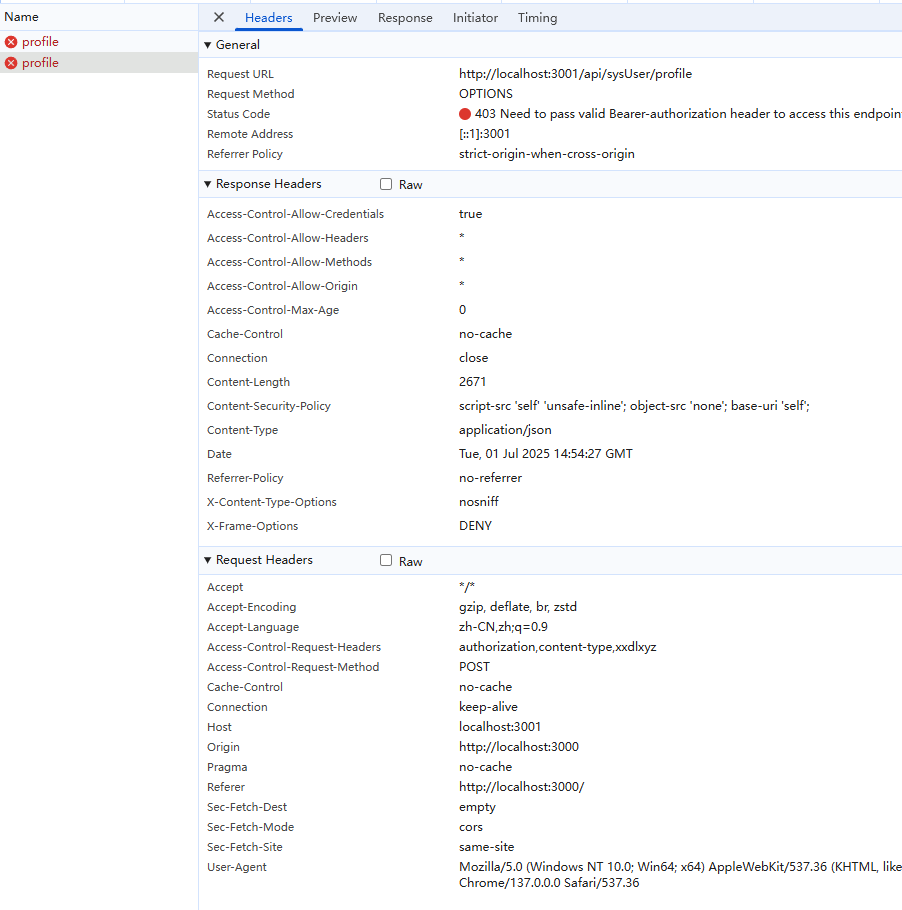Click the Accept value */*
Screen dimensions: 902x910
pyautogui.click(x=467, y=587)
